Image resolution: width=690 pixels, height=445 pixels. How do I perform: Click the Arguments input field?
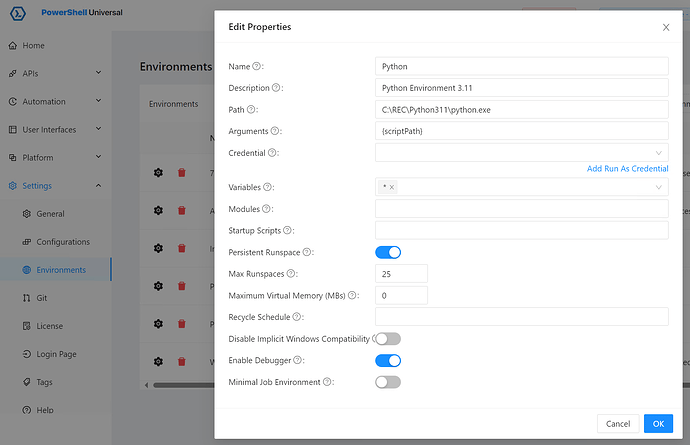point(521,131)
